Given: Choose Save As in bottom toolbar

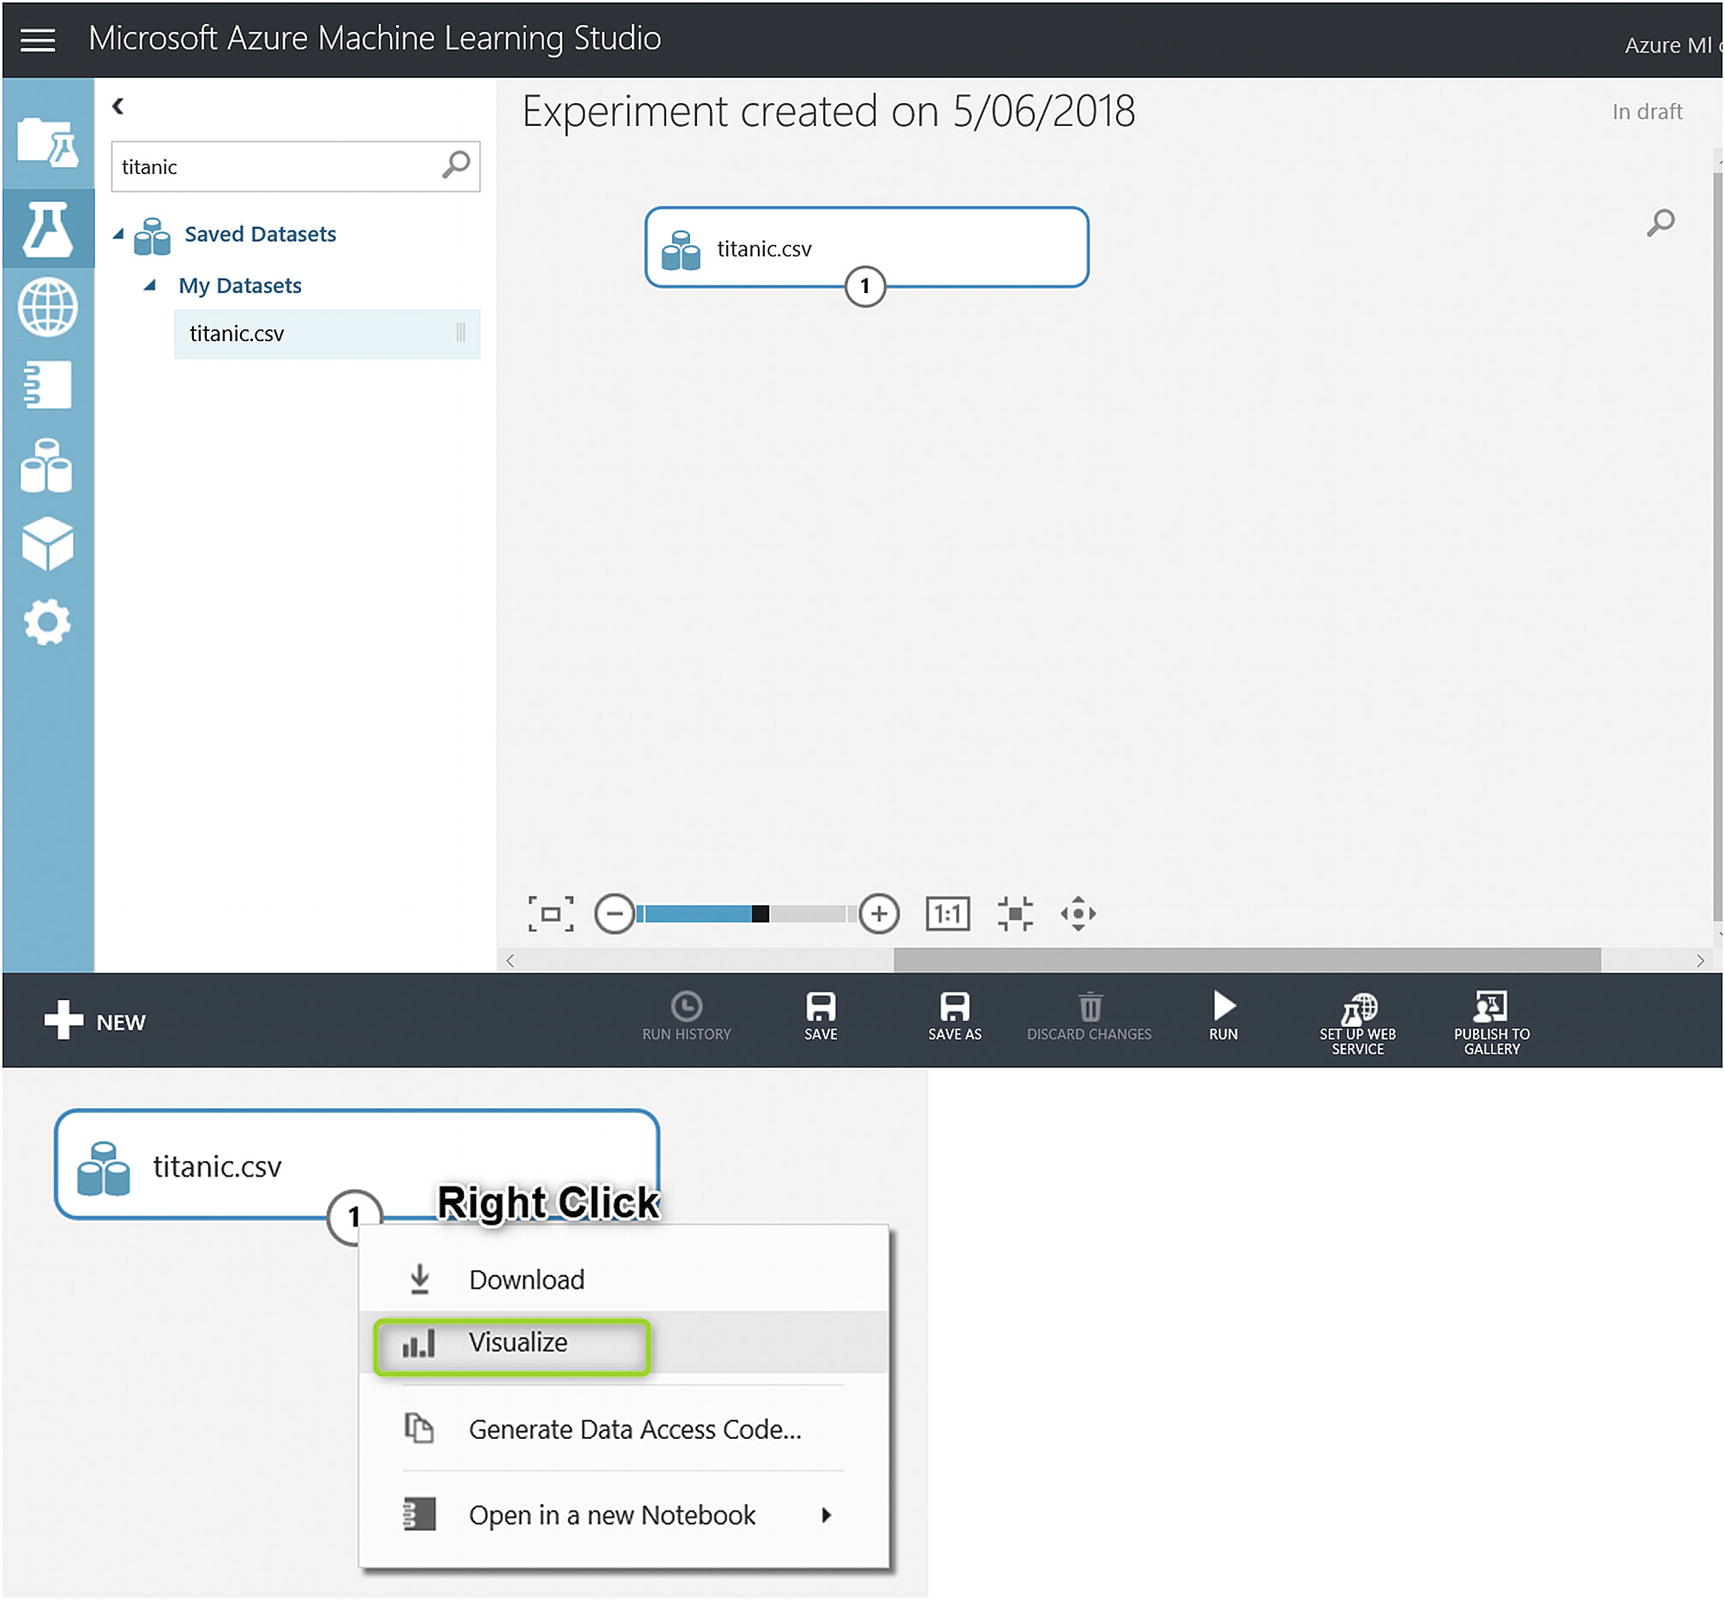Looking at the screenshot, I should click(x=955, y=1018).
